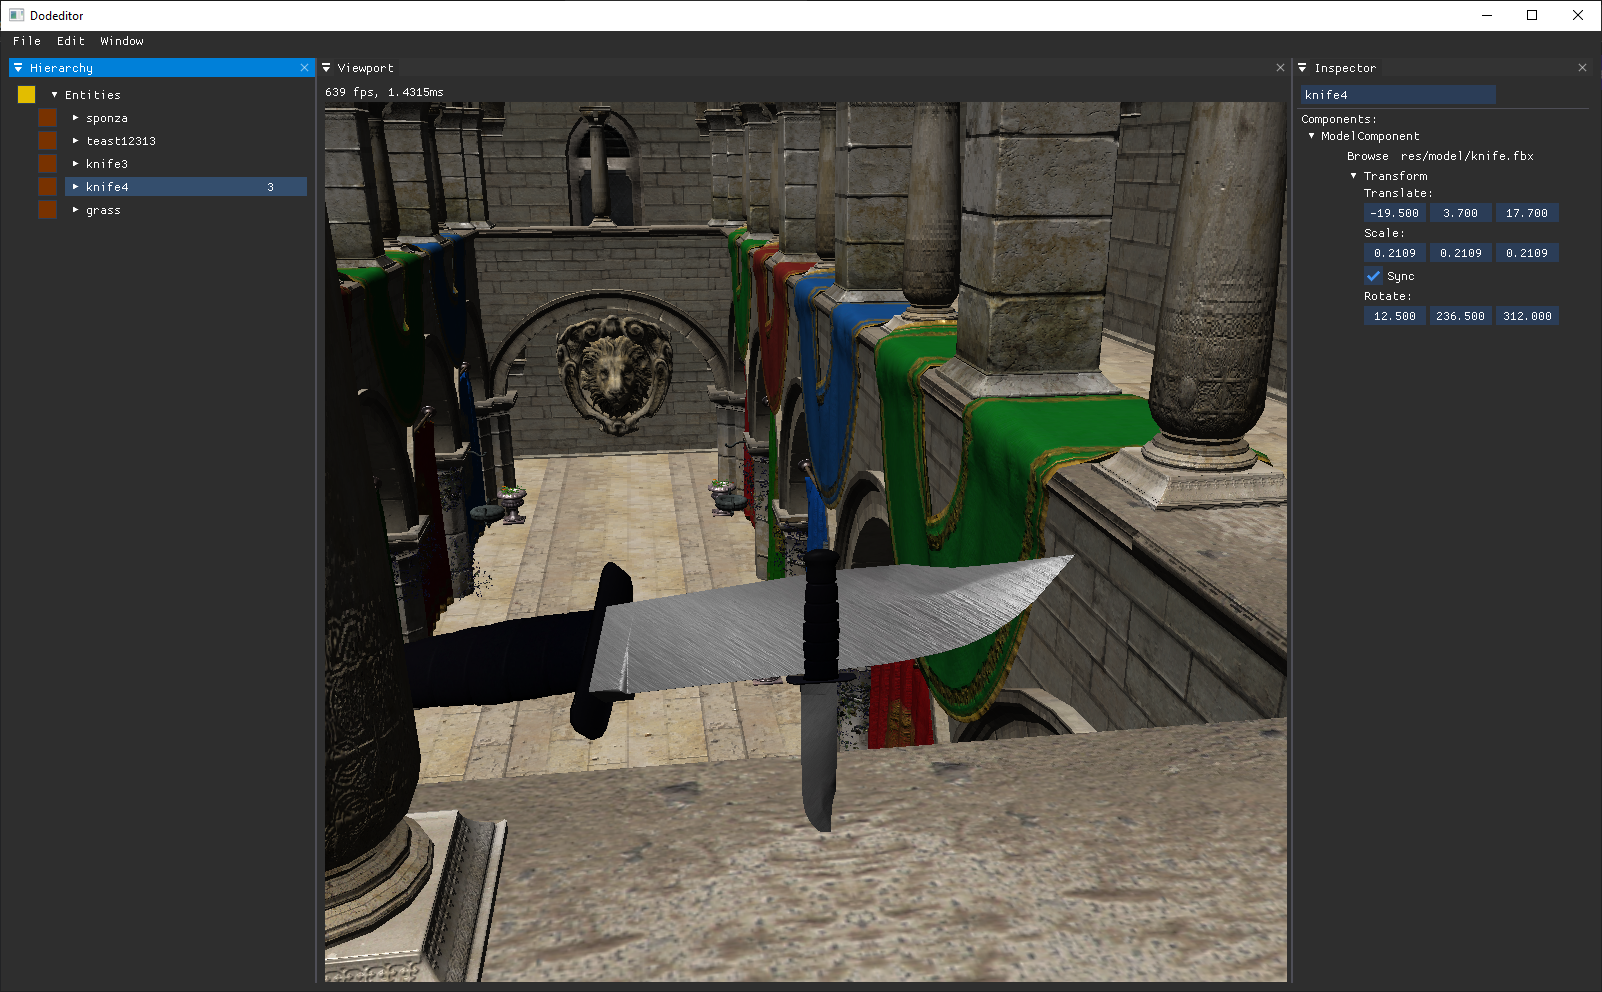Close the Viewport panel
The height and width of the screenshot is (992, 1602).
coord(1280,68)
